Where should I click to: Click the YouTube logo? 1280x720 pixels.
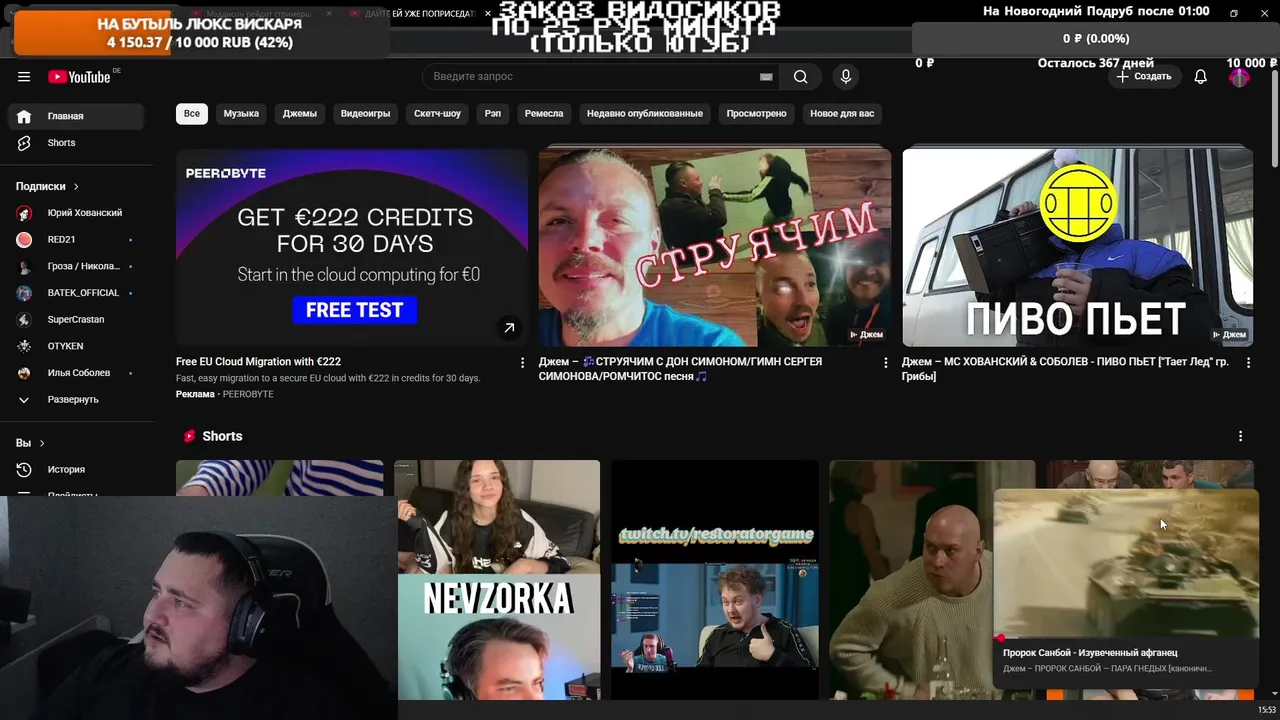click(x=80, y=77)
